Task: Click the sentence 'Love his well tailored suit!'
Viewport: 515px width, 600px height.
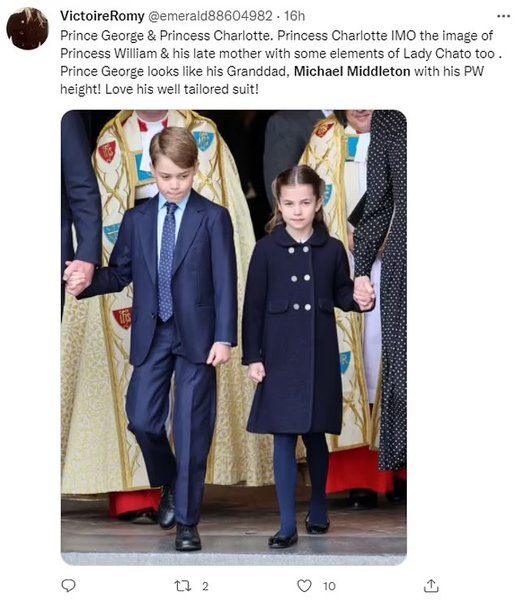Action: point(182,89)
